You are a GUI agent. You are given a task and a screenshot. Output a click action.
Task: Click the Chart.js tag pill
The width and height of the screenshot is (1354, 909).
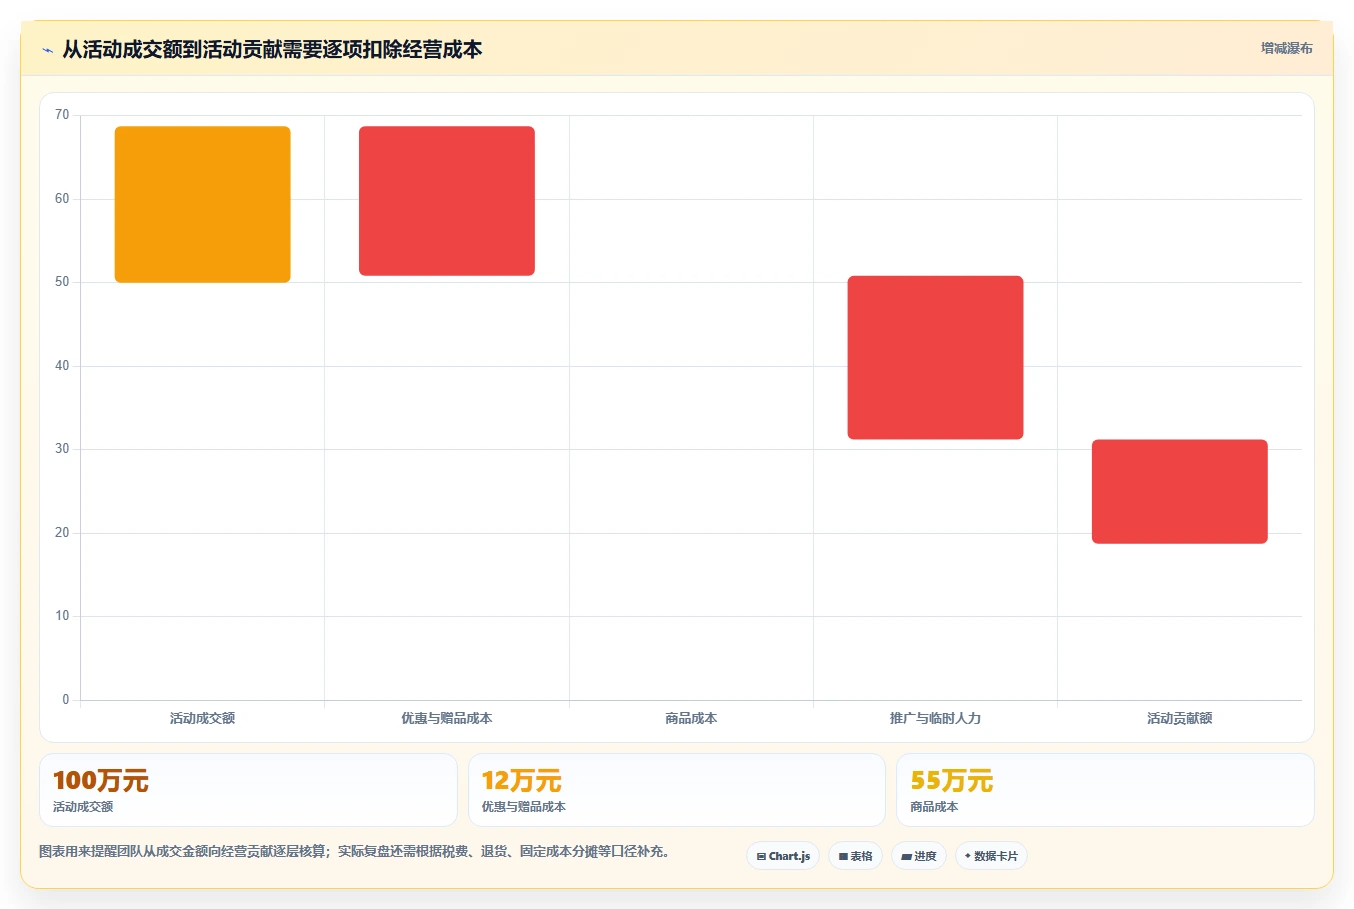coord(783,856)
